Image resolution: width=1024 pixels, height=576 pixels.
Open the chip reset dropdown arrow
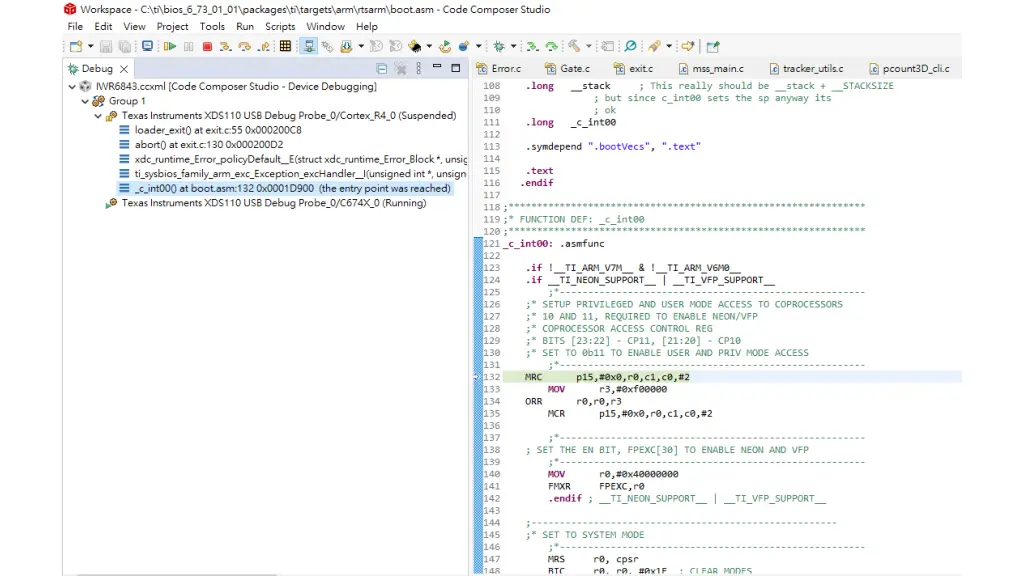[429, 46]
